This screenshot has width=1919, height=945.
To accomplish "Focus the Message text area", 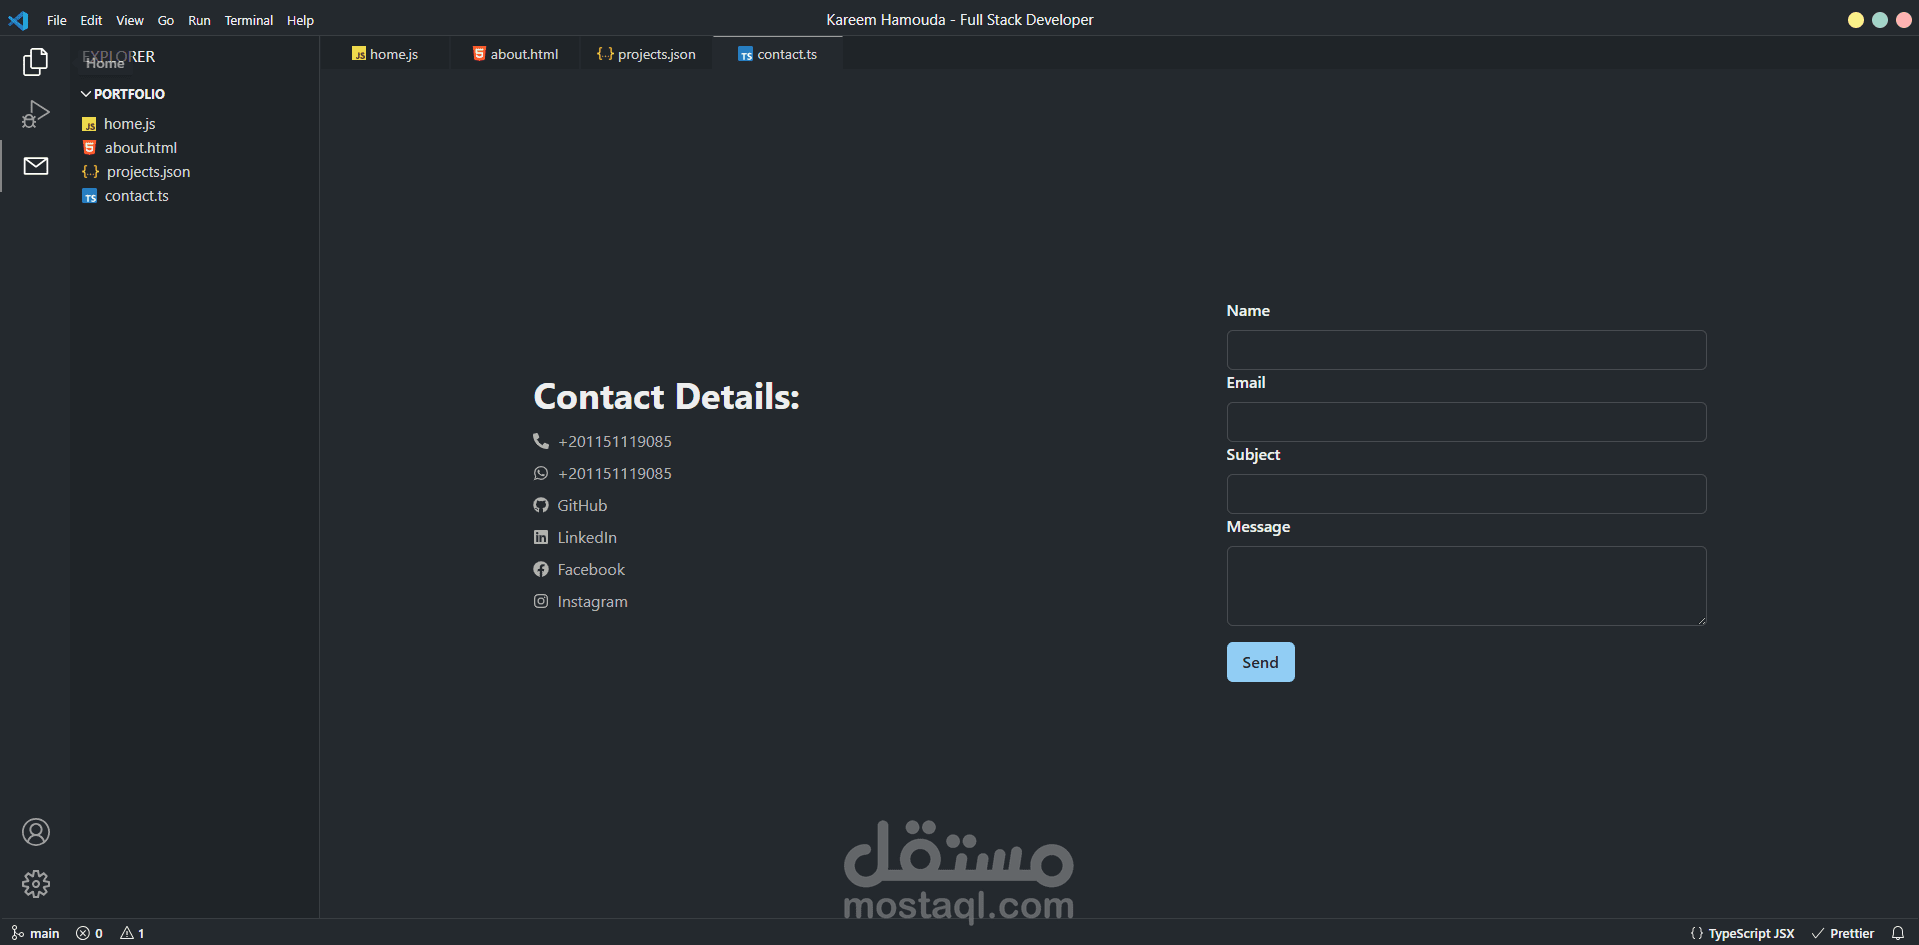I will [x=1466, y=586].
